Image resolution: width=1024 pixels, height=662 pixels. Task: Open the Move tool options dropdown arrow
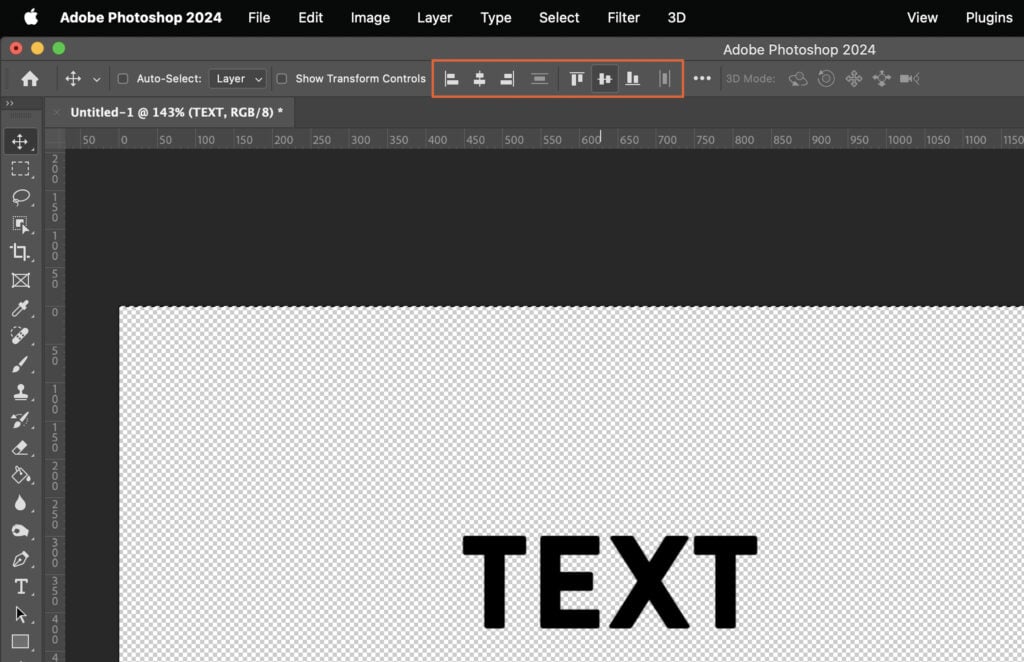point(98,78)
